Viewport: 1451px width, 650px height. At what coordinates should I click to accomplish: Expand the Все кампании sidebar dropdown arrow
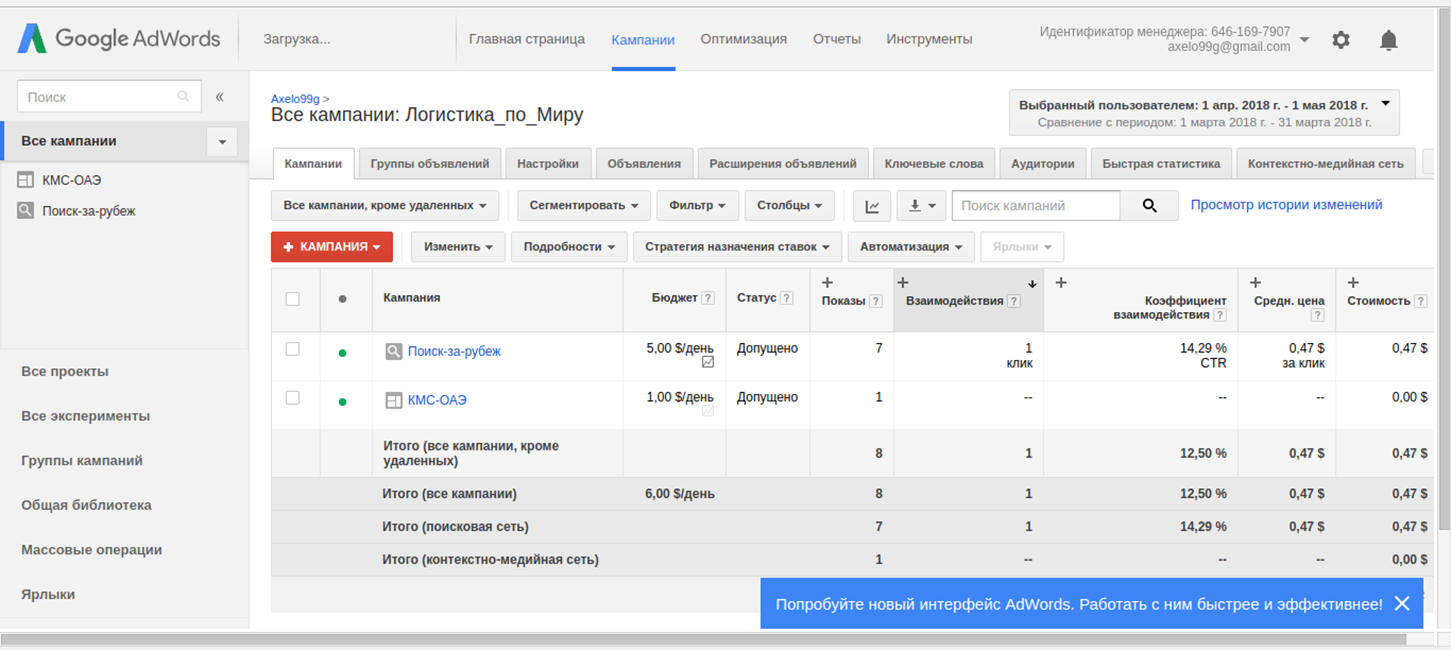[x=222, y=142]
